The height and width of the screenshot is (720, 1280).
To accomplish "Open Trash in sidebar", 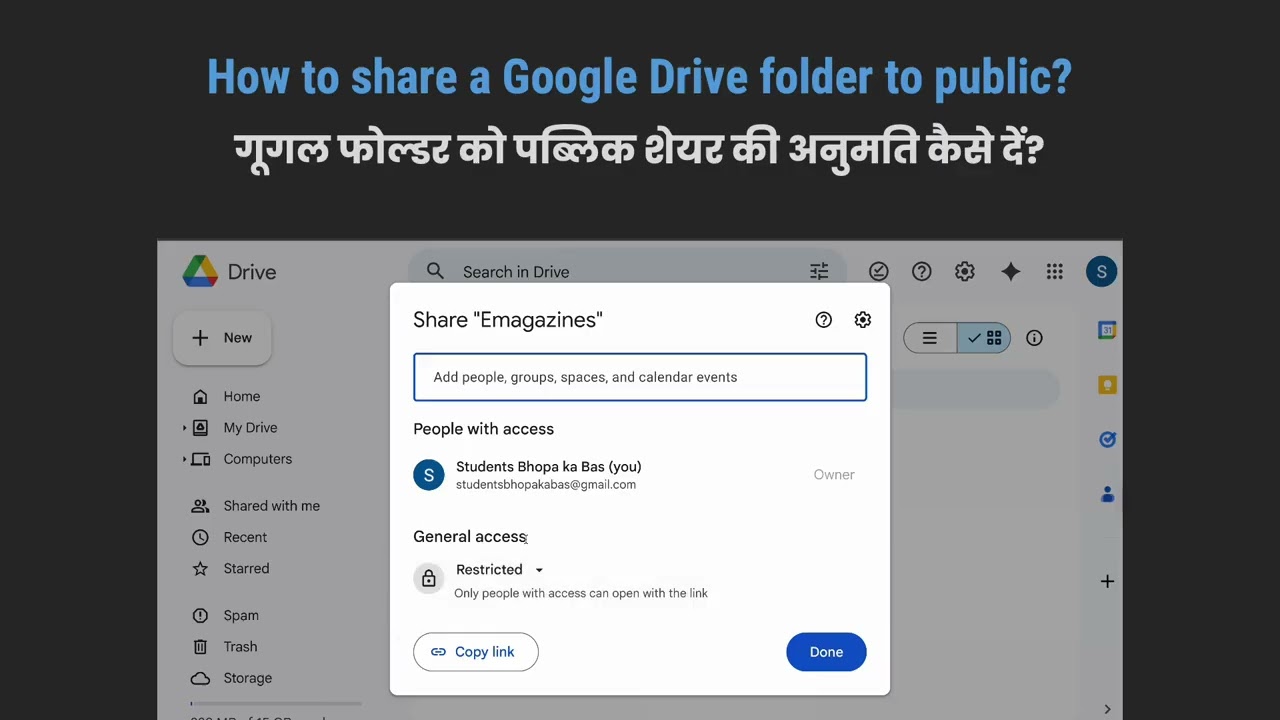I will point(240,647).
